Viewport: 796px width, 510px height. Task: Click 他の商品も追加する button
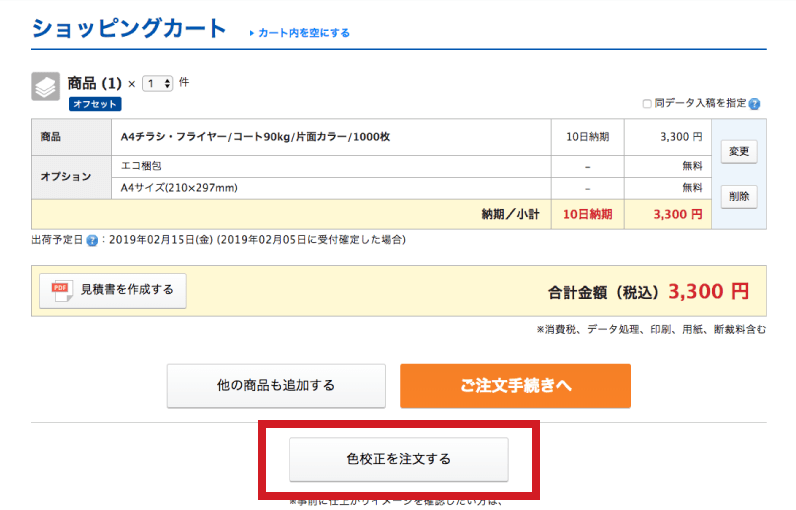click(276, 385)
